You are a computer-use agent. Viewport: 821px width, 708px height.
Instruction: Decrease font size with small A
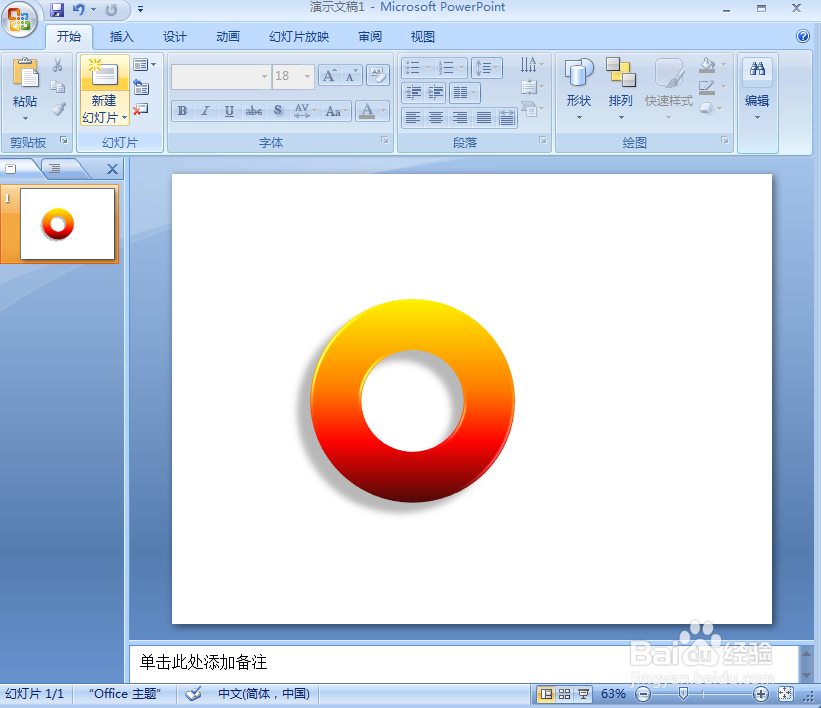pos(351,76)
